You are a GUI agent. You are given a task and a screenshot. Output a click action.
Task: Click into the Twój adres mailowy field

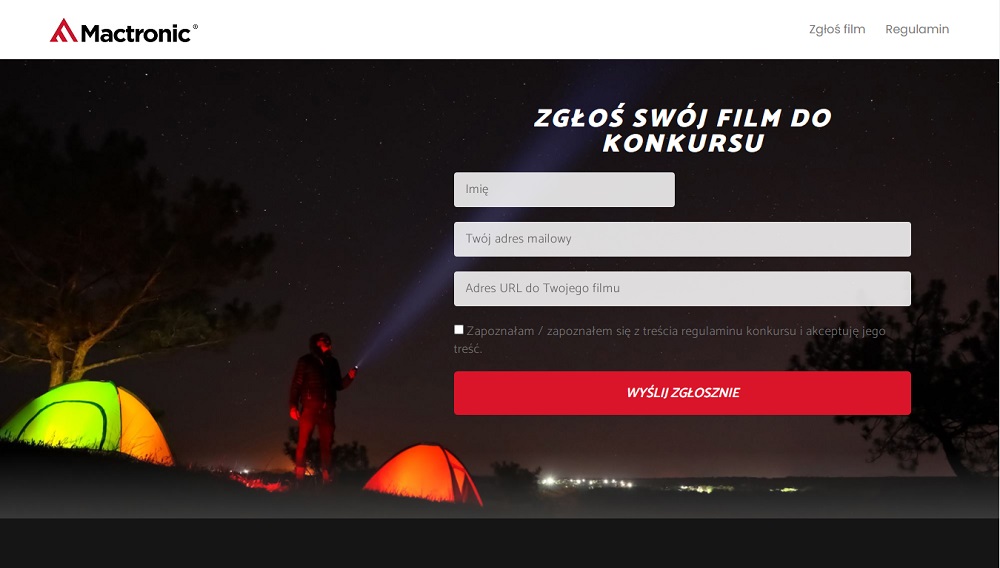click(682, 239)
